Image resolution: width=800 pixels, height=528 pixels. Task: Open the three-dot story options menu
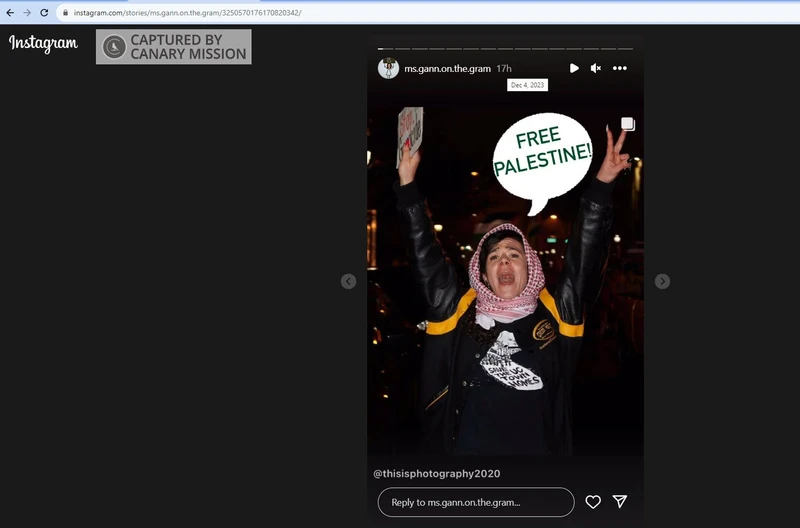(x=619, y=68)
